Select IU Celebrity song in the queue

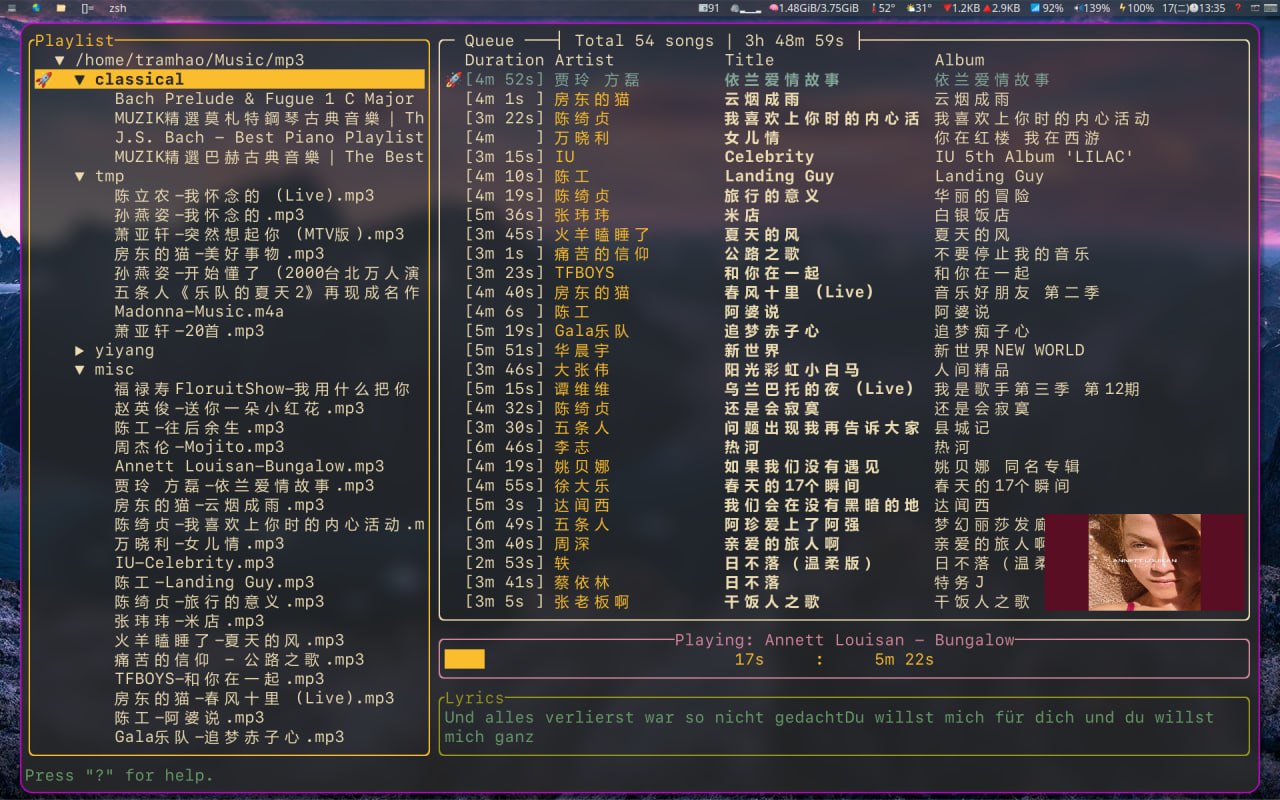coord(768,157)
